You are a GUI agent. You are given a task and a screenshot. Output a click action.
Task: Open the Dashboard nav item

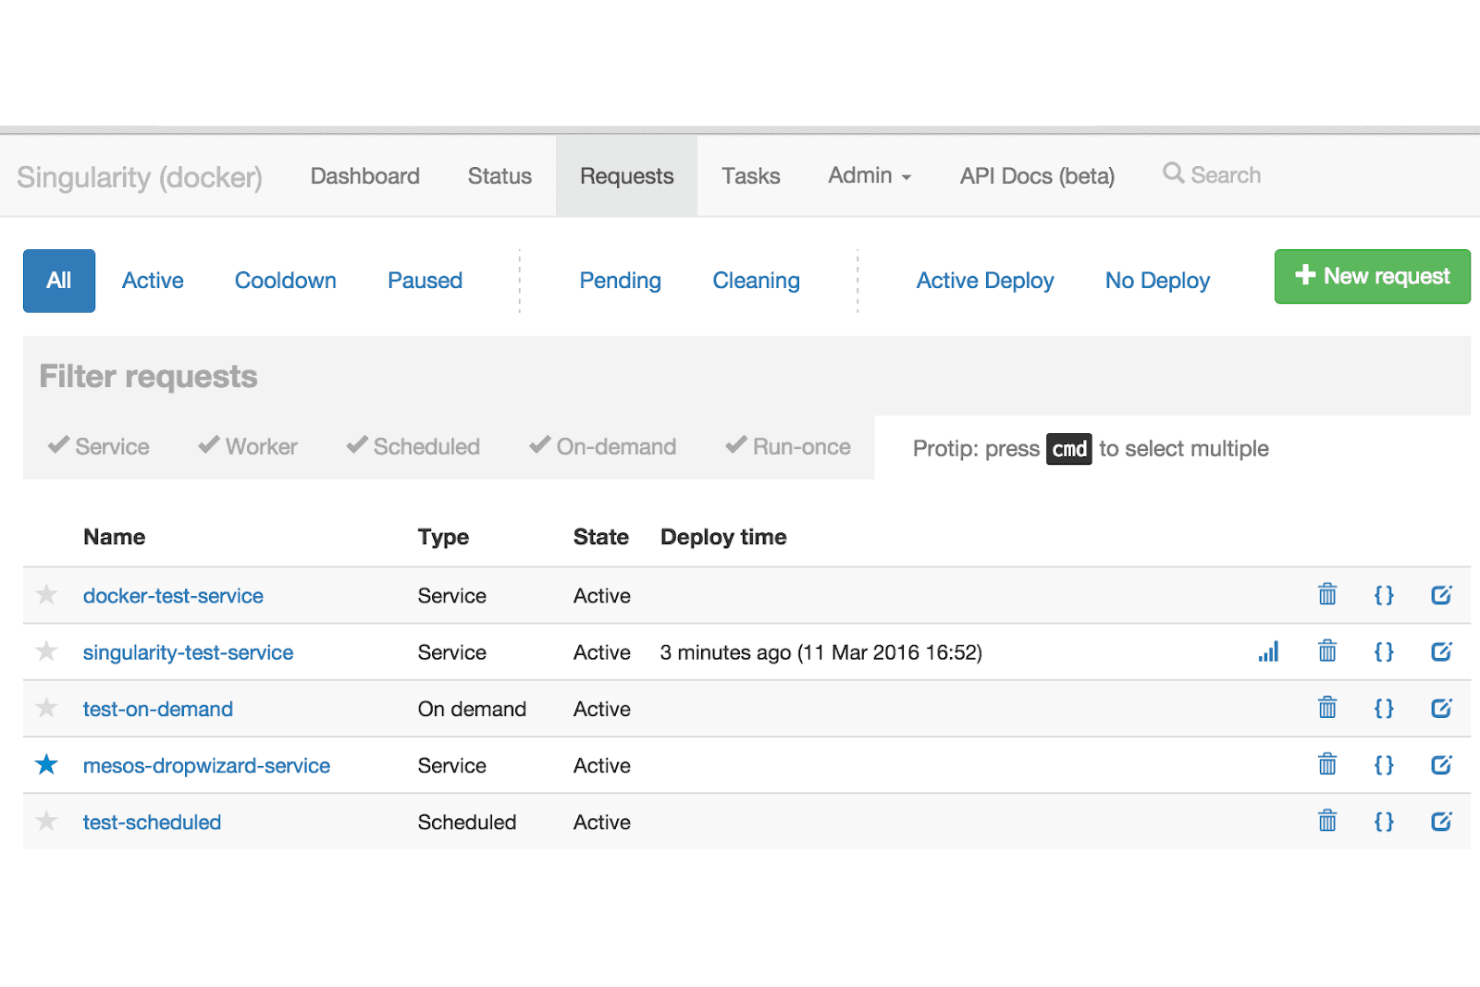tap(365, 176)
